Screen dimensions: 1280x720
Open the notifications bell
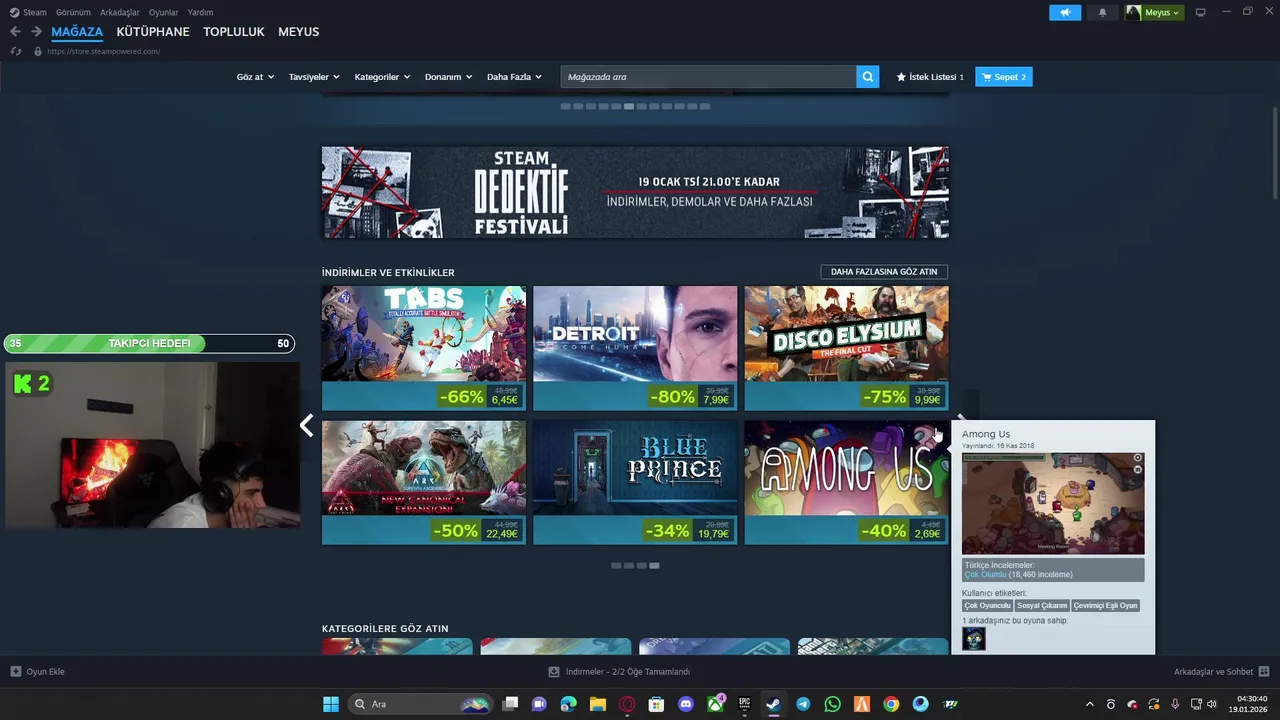pos(1102,12)
